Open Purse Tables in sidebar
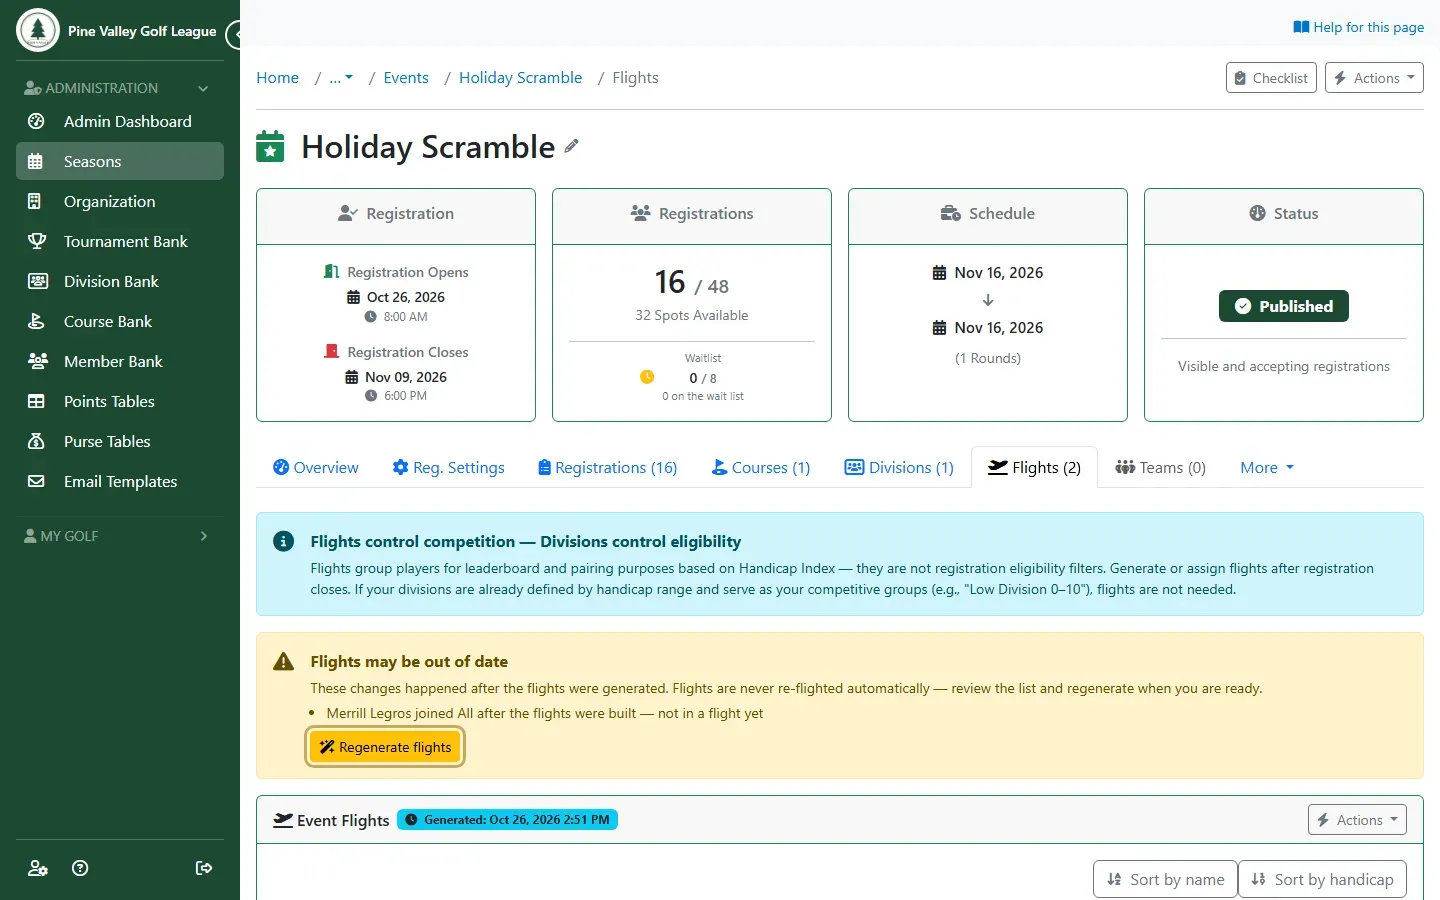This screenshot has width=1440, height=900. (120, 441)
